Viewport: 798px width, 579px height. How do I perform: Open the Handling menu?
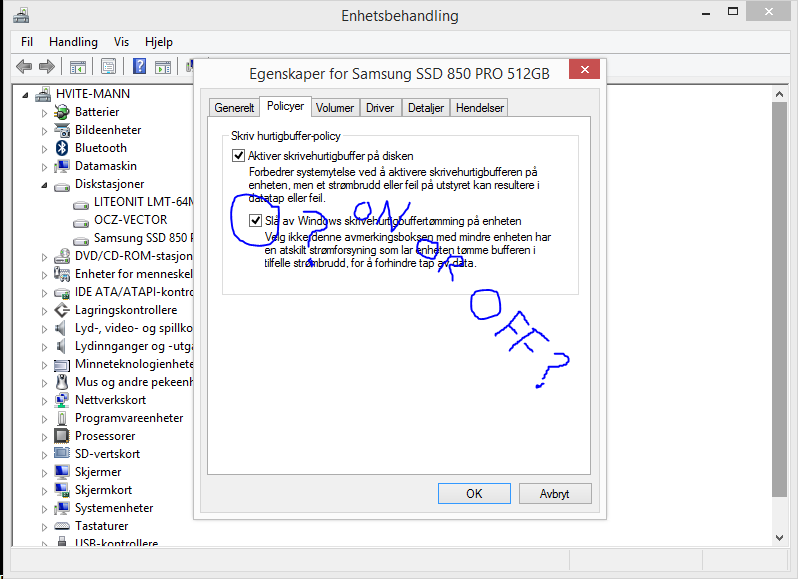point(73,42)
